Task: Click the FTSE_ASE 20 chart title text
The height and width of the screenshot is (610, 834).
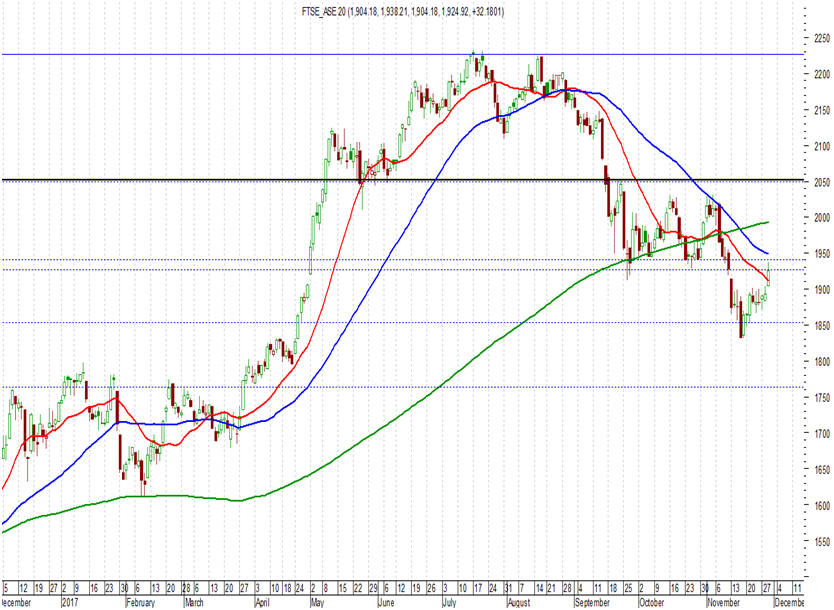Action: pos(403,11)
